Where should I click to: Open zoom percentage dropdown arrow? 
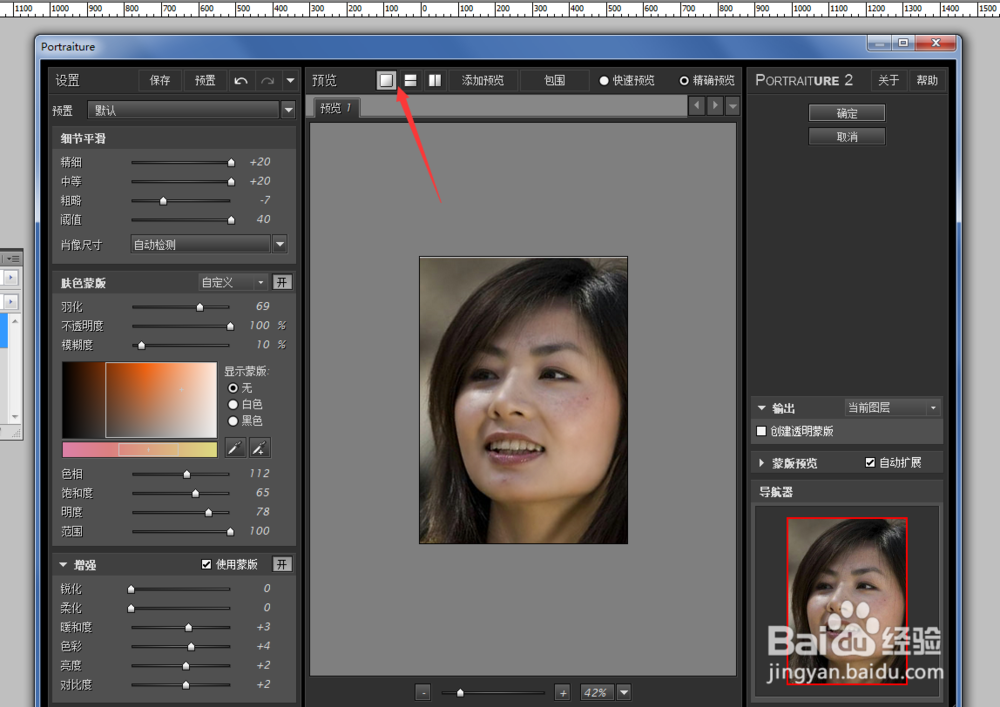pos(624,692)
